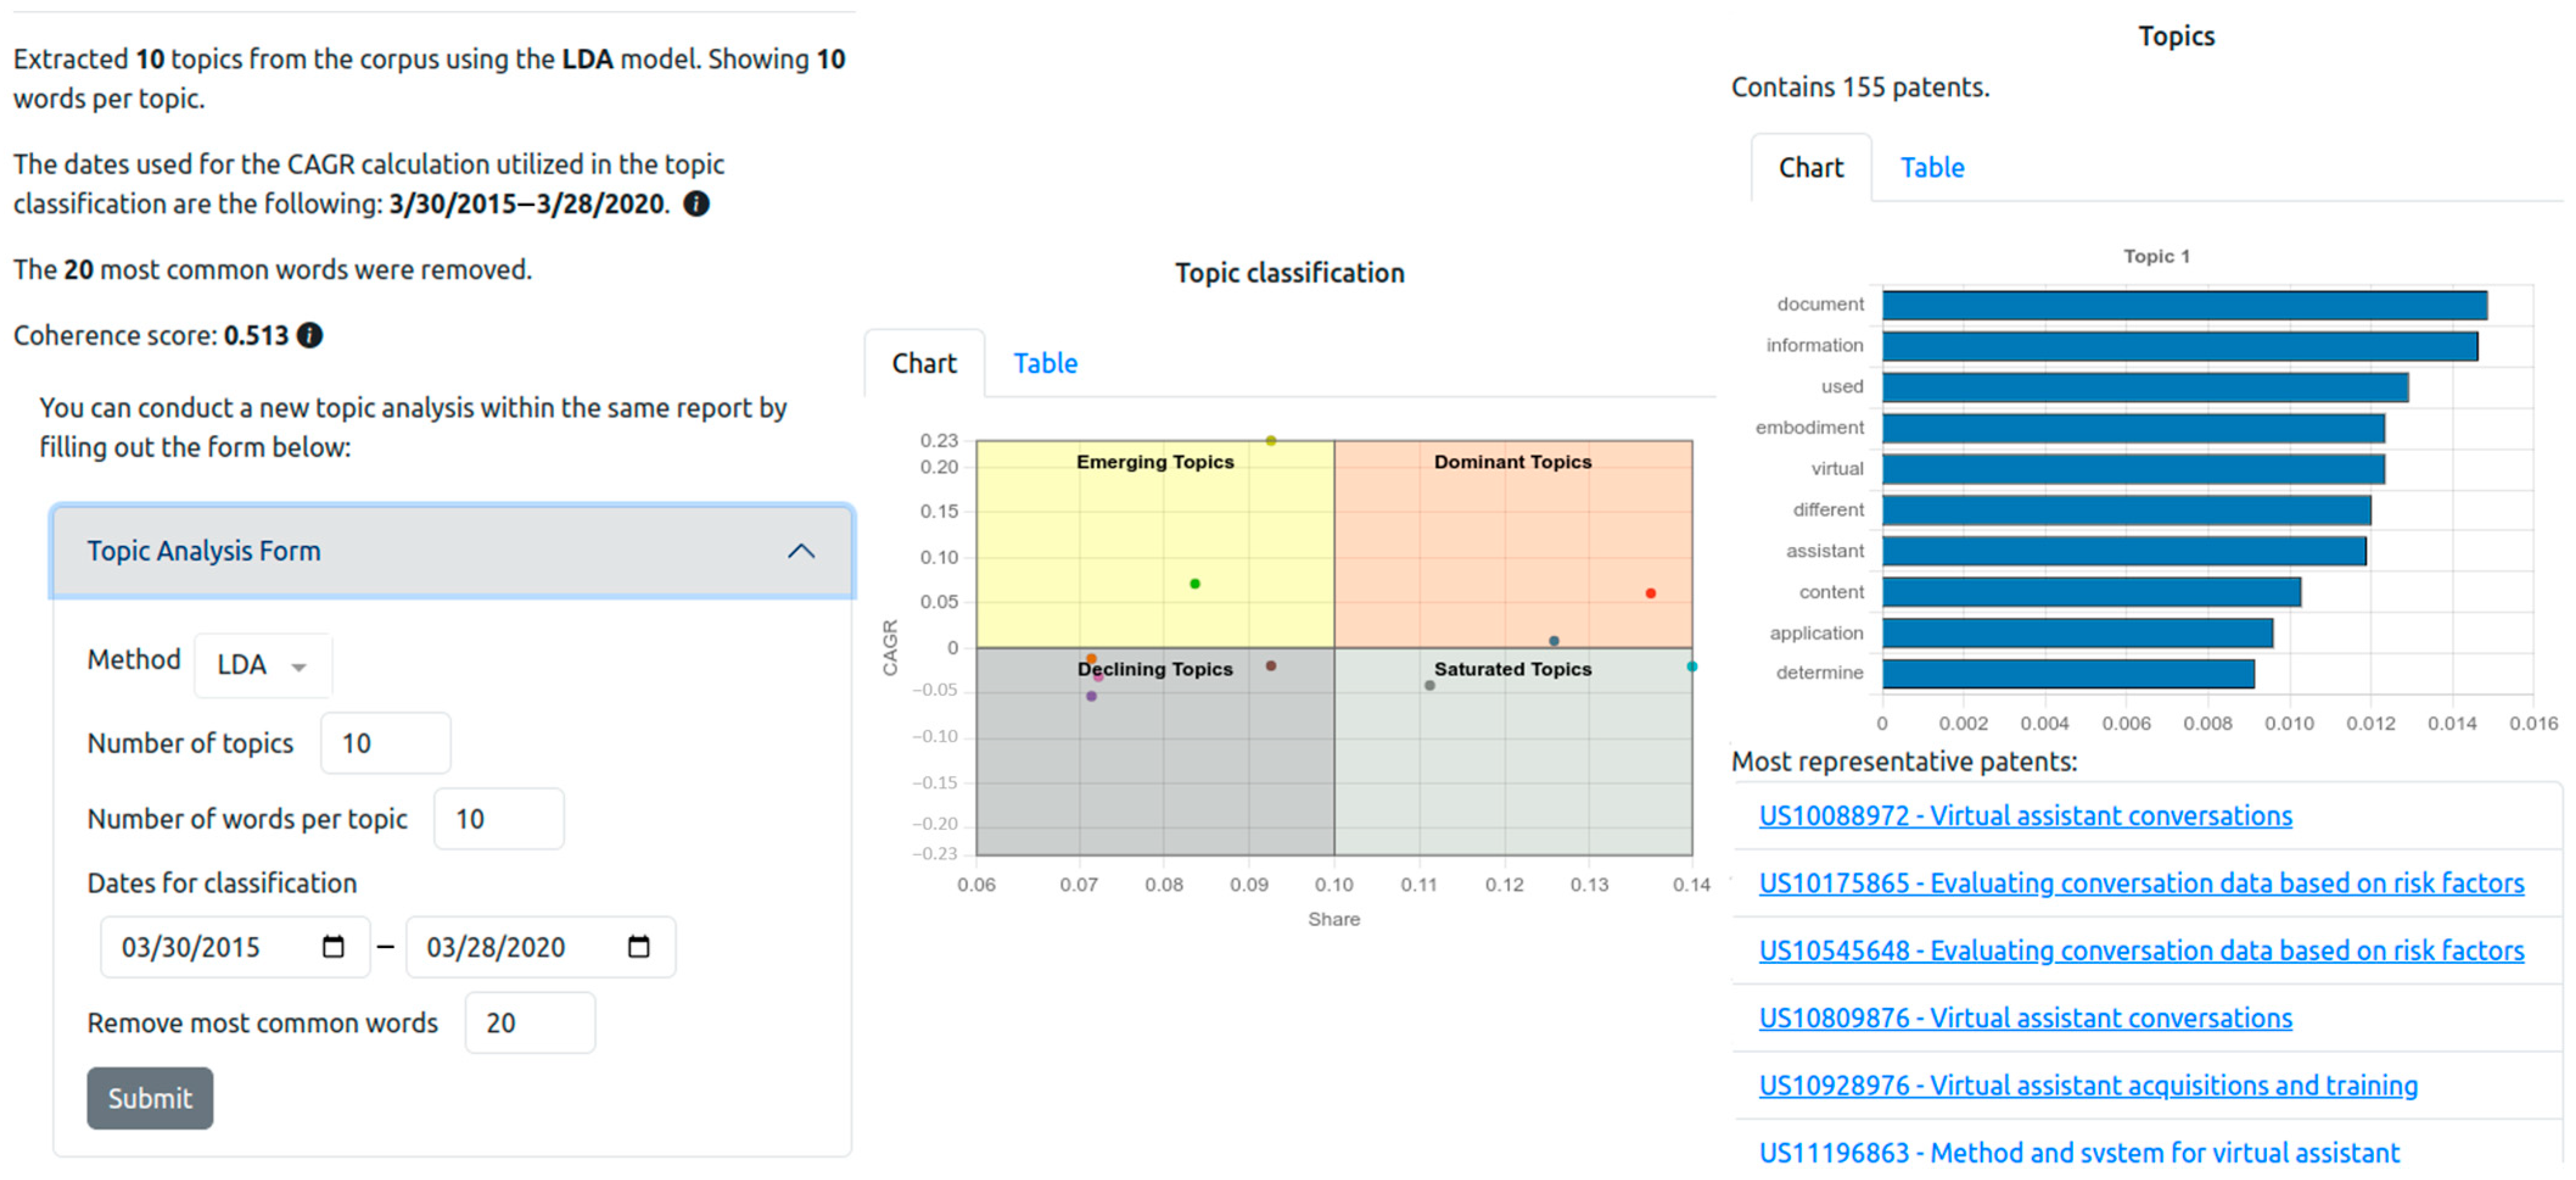Open calendar picker for start date
The height and width of the screenshot is (1180, 2576).
coord(333,946)
